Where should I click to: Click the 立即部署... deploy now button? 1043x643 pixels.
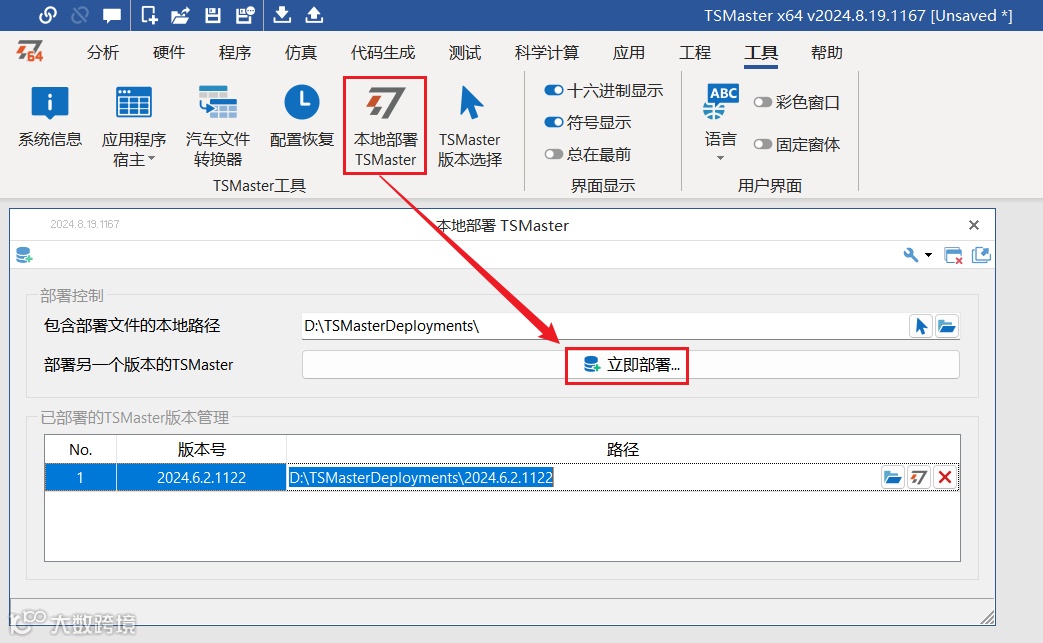coord(631,364)
